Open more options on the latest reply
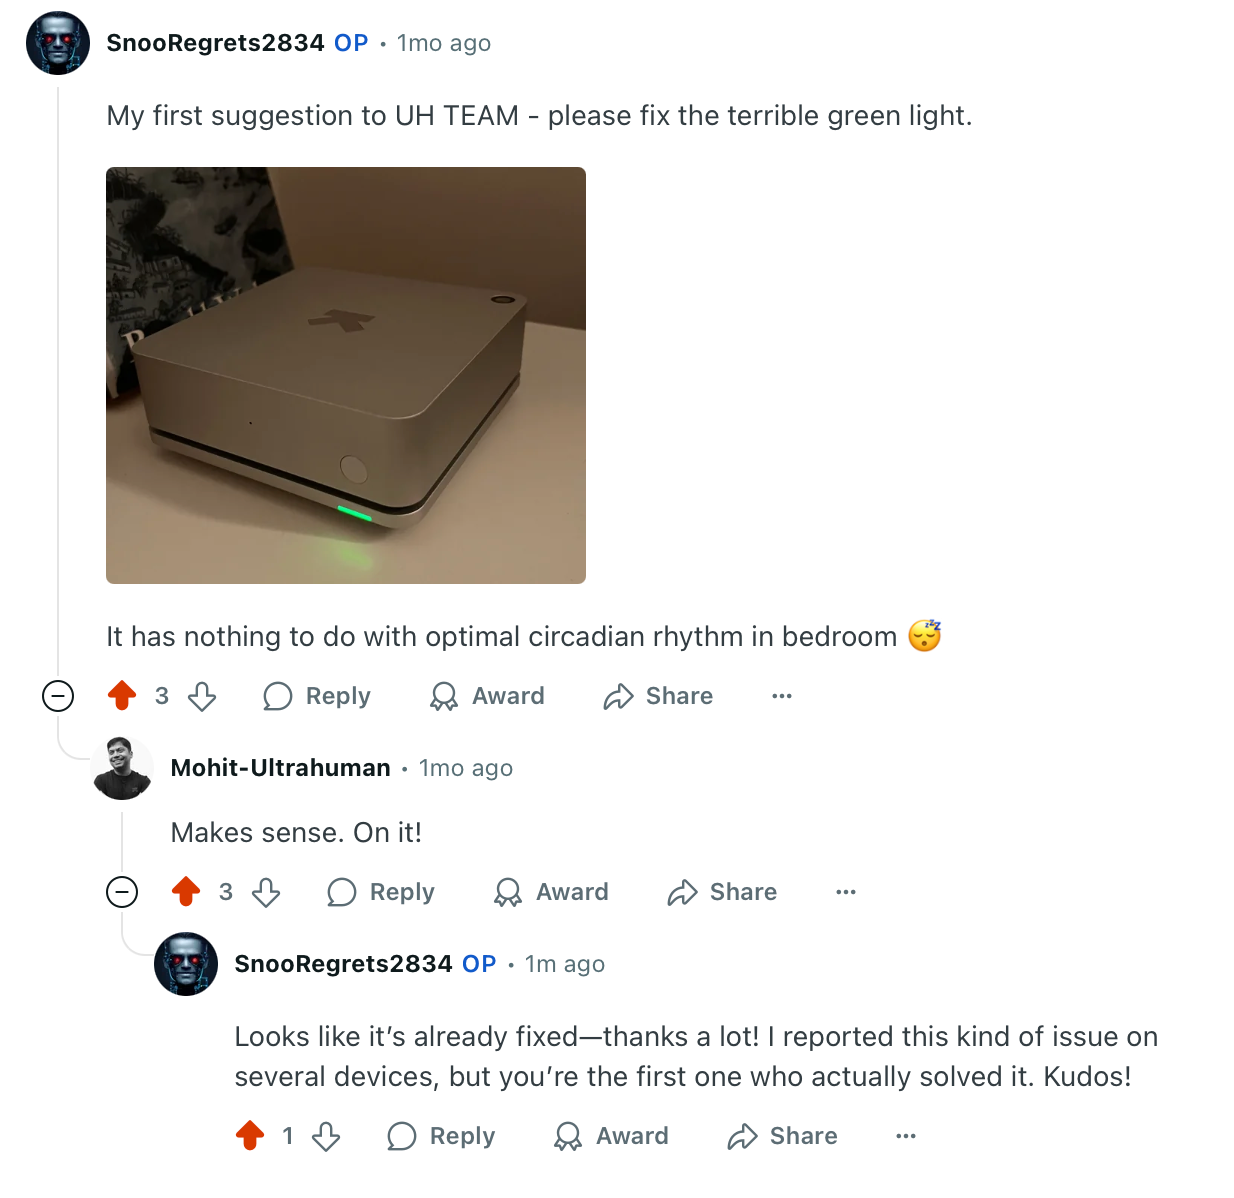Viewport: 1234px width, 1198px height. tap(906, 1136)
